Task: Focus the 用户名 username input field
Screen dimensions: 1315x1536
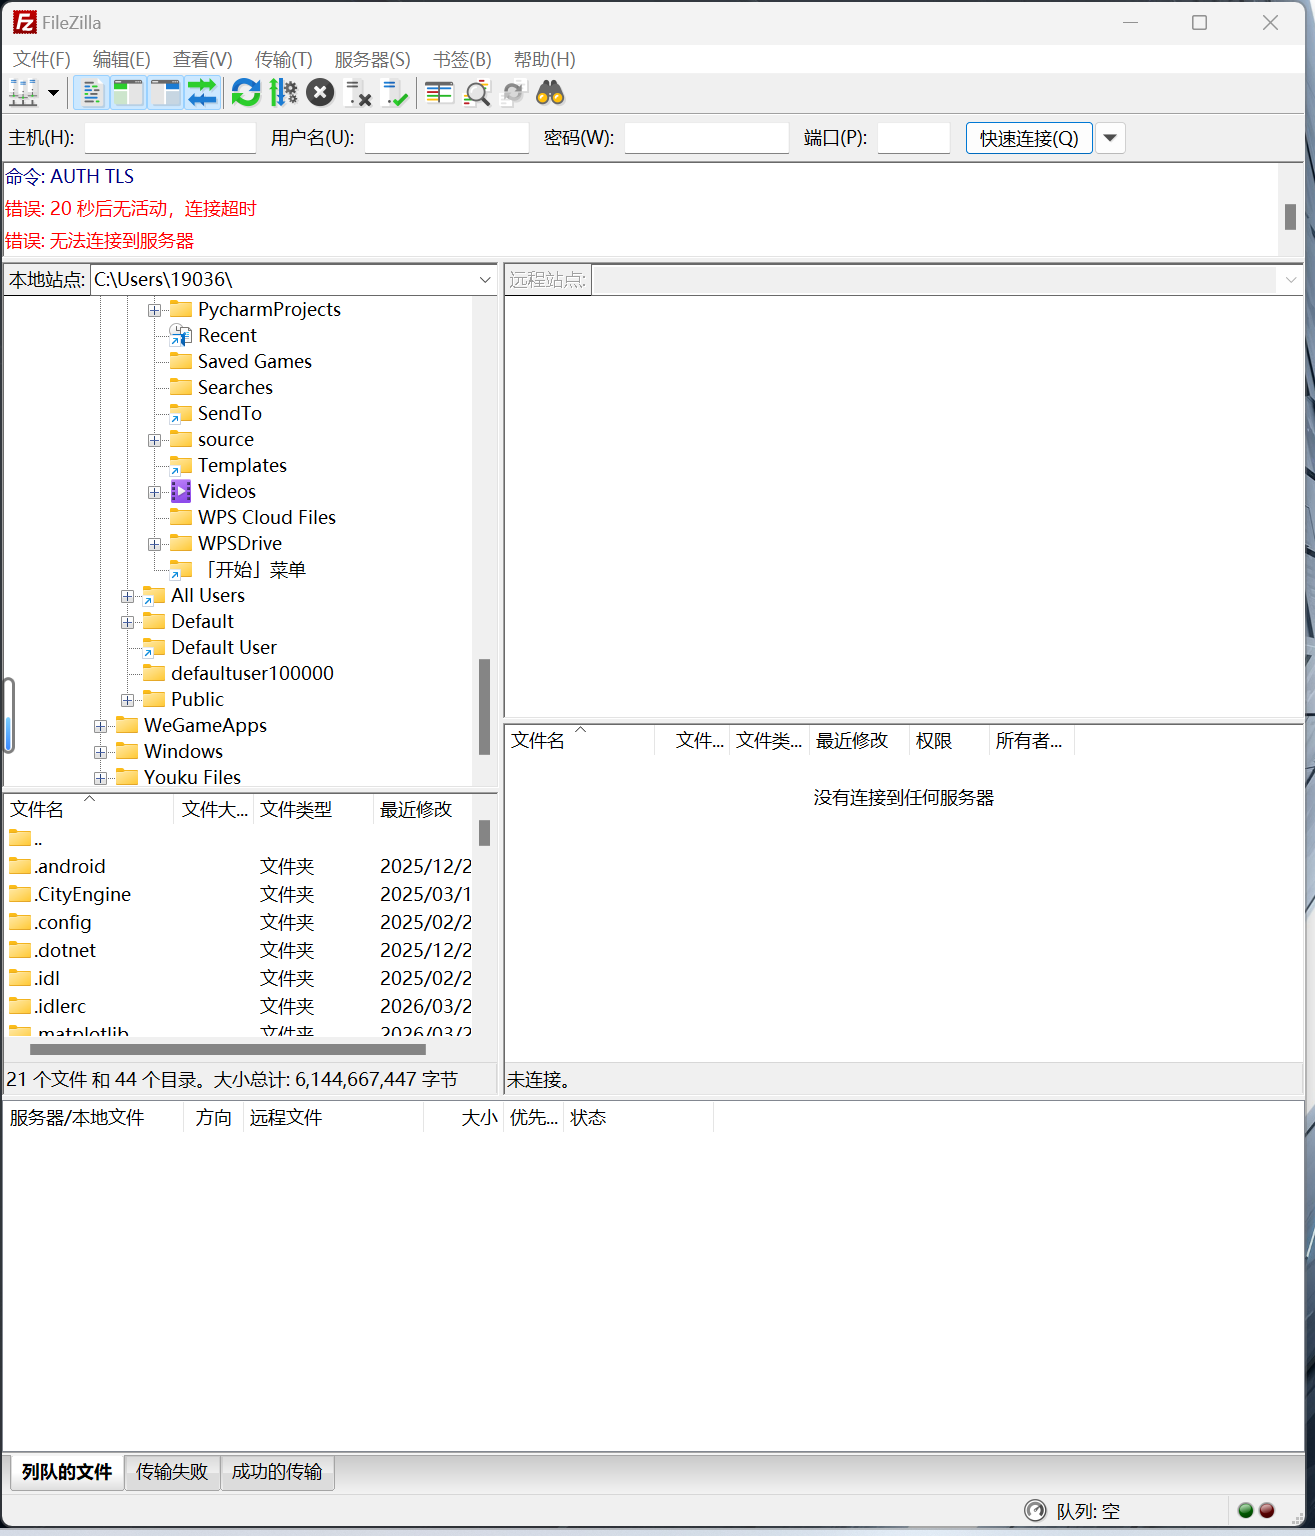Action: click(446, 138)
